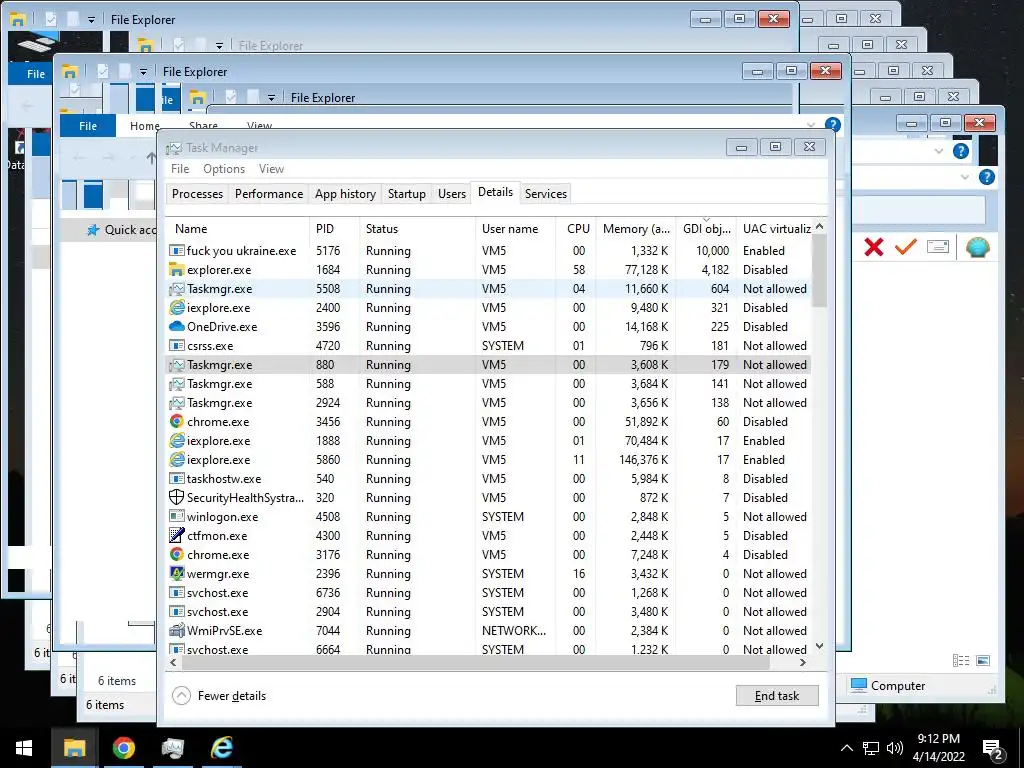Open Home tab in File Explorer
Viewport: 1024px width, 768px height.
pos(144,126)
